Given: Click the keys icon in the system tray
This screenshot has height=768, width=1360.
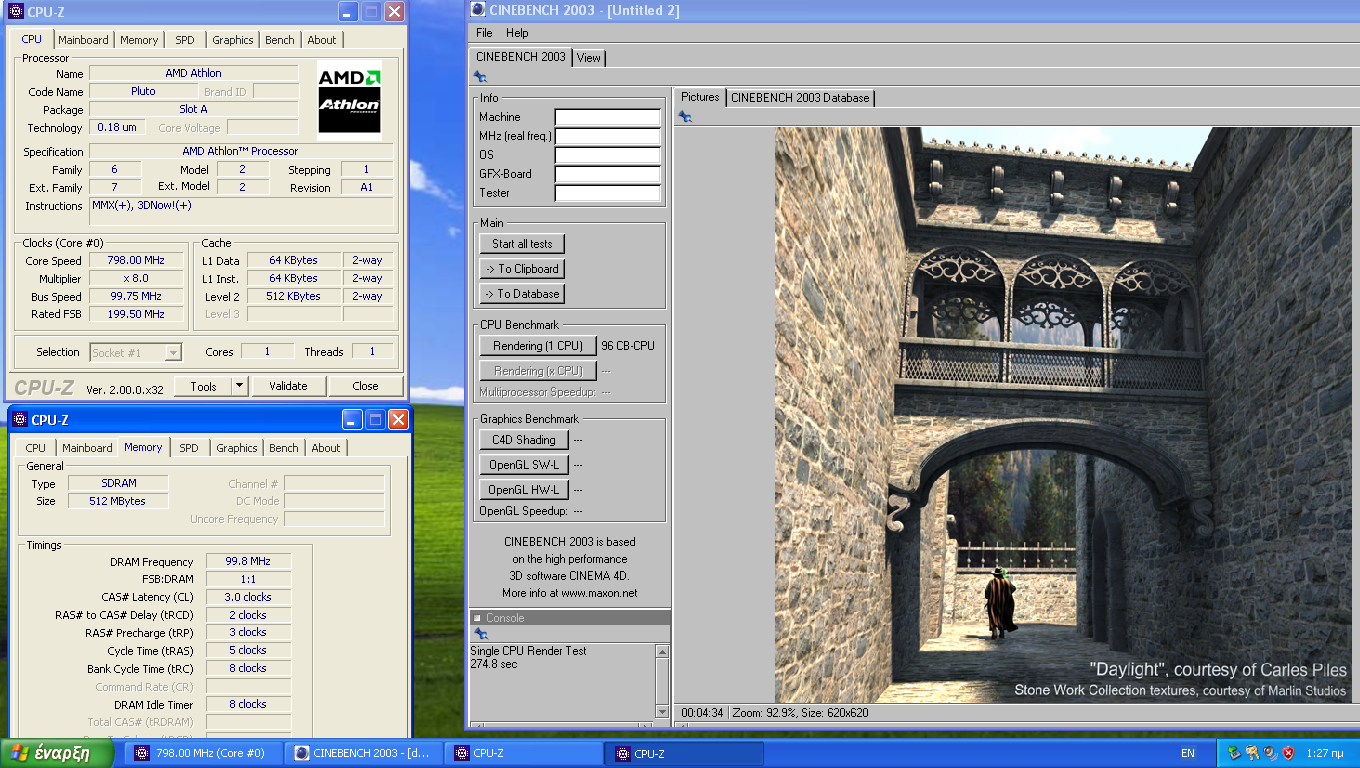Looking at the screenshot, I should (x=1252, y=753).
